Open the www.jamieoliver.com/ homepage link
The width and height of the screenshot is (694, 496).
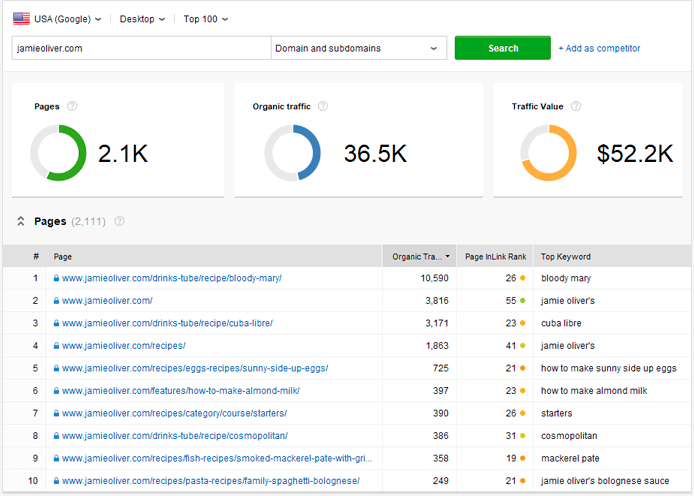107,300
